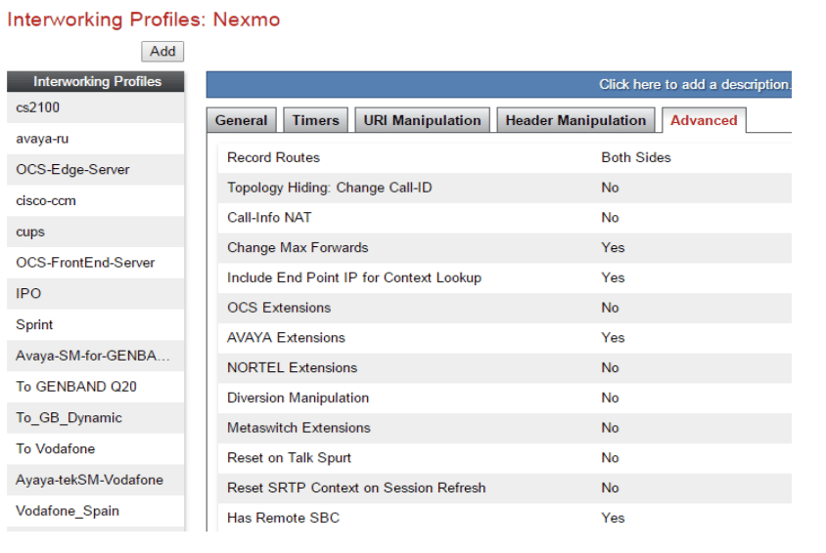Click the OCS Extensions label
826x553 pixels.
click(x=279, y=308)
